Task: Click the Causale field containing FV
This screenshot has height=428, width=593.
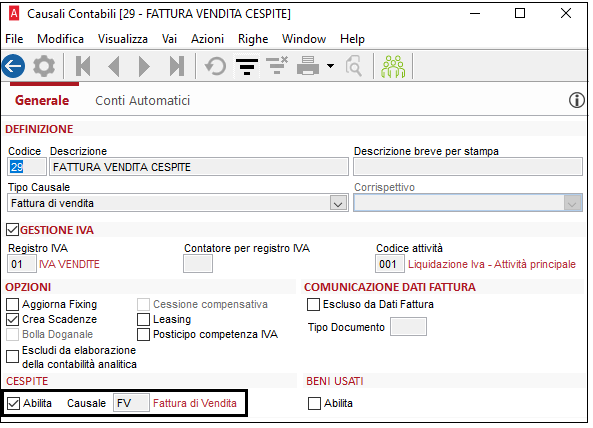Action: pyautogui.click(x=131, y=403)
